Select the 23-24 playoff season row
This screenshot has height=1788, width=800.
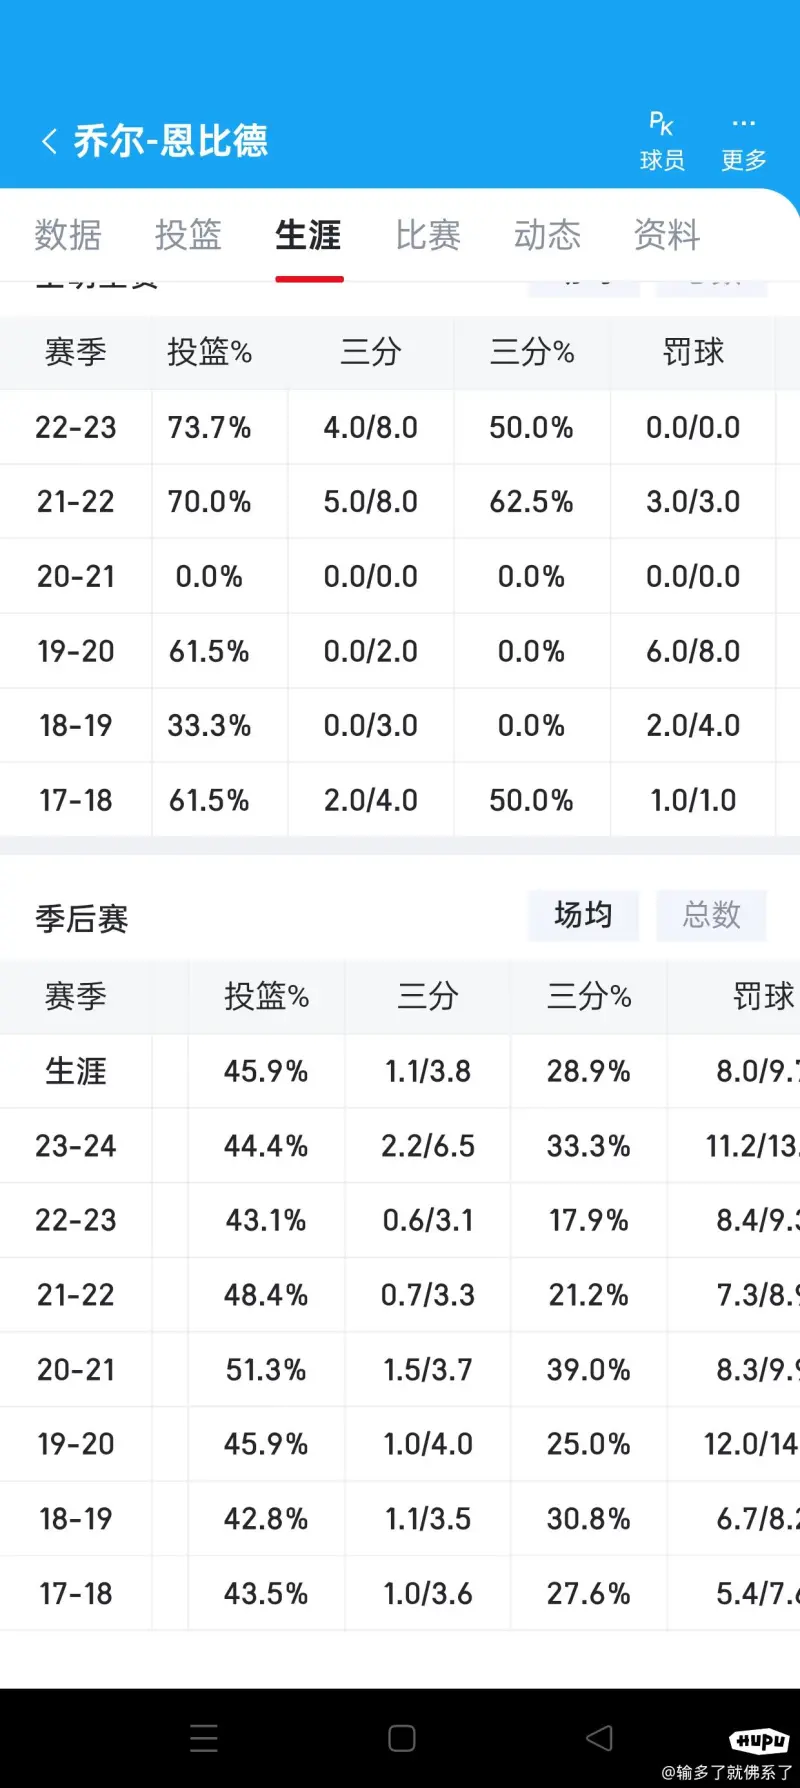pos(400,1145)
